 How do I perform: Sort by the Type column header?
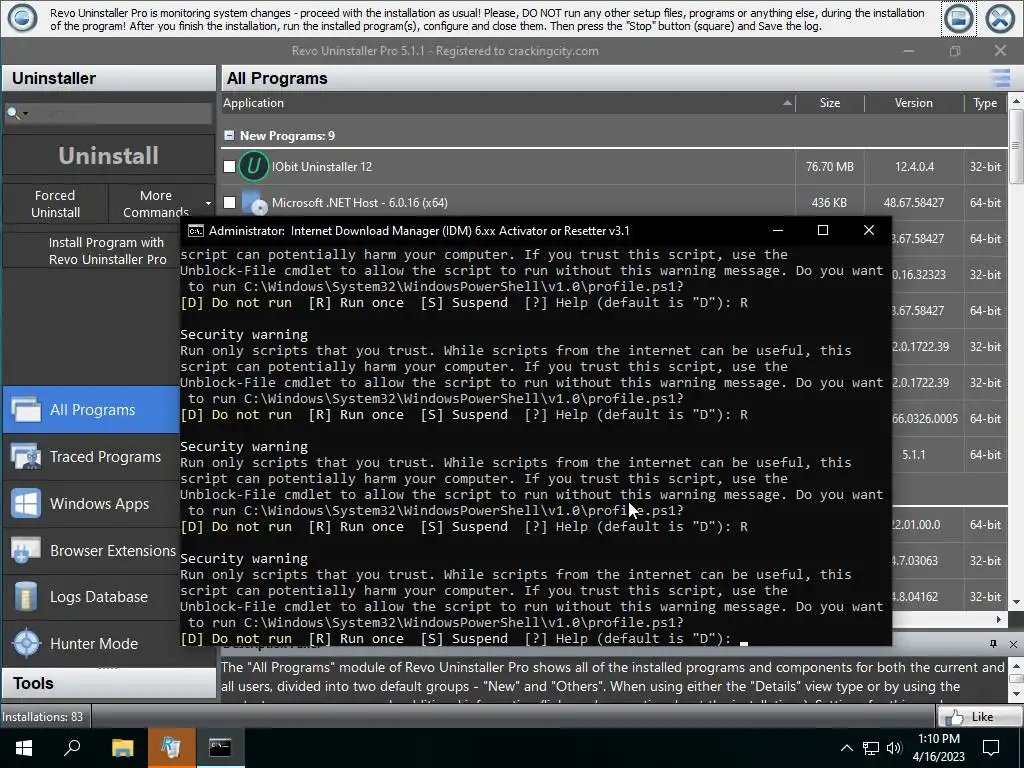985,103
